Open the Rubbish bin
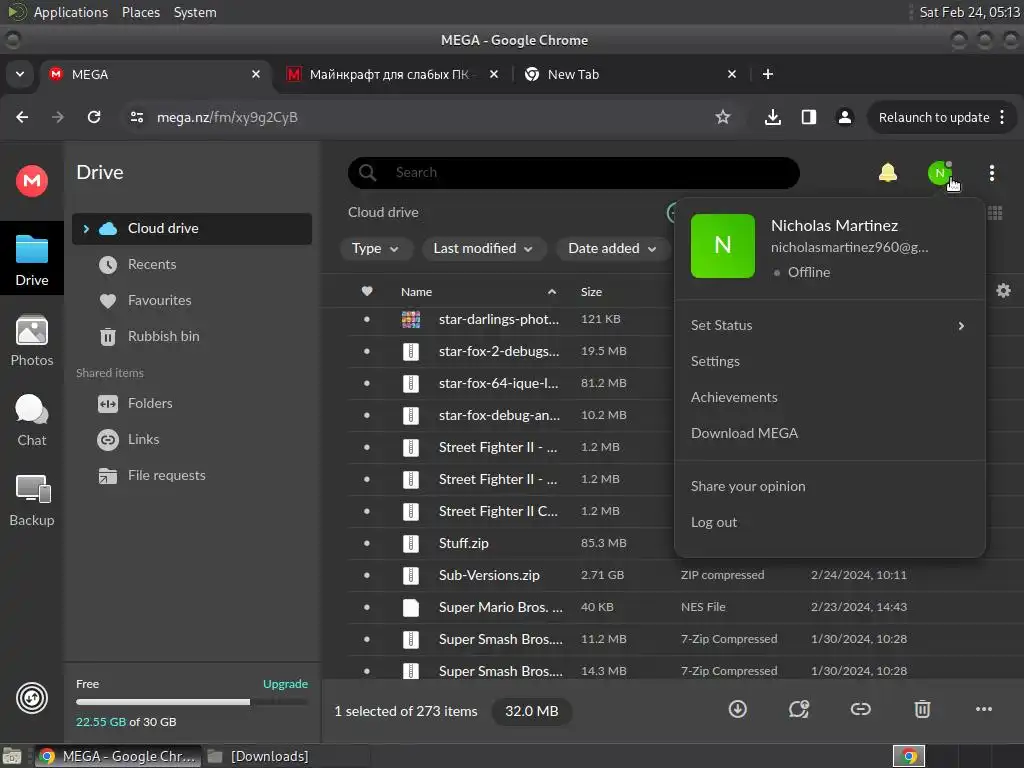Image resolution: width=1024 pixels, height=768 pixels. 163,336
